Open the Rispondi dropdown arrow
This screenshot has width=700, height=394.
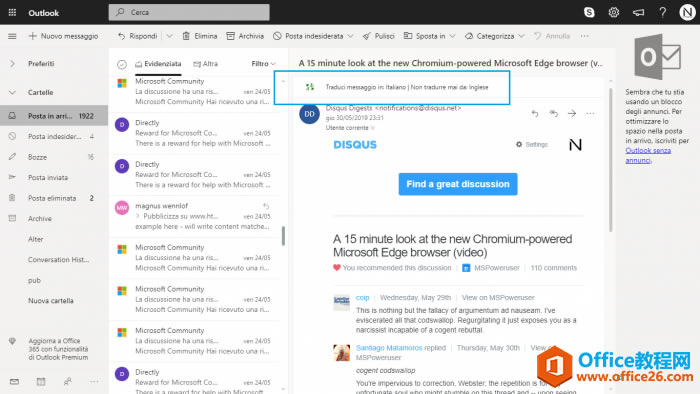[170, 36]
